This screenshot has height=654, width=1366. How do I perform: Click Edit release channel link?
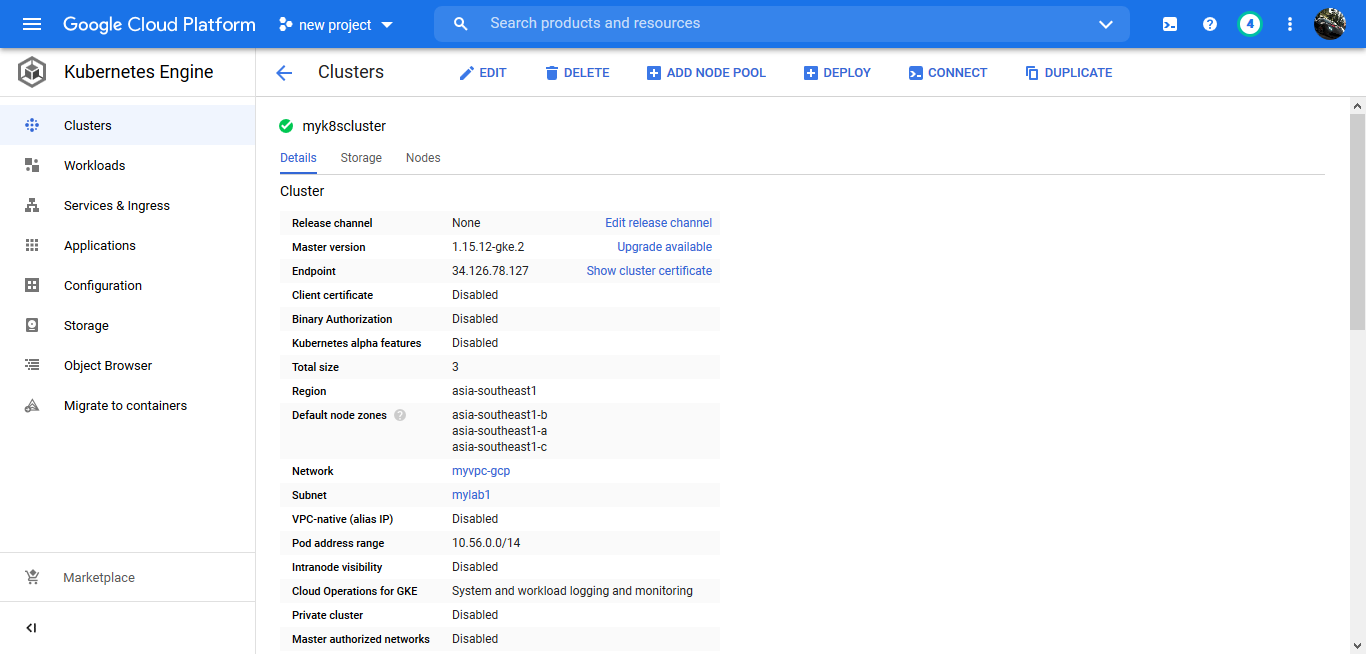(659, 223)
